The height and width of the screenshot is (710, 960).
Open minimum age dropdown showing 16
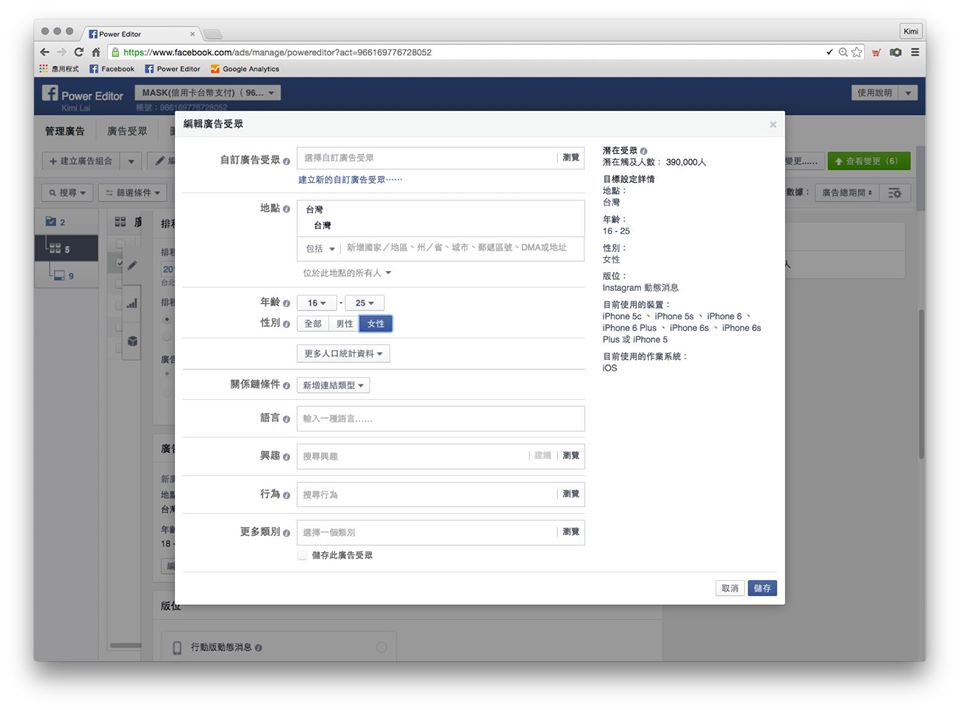(317, 303)
